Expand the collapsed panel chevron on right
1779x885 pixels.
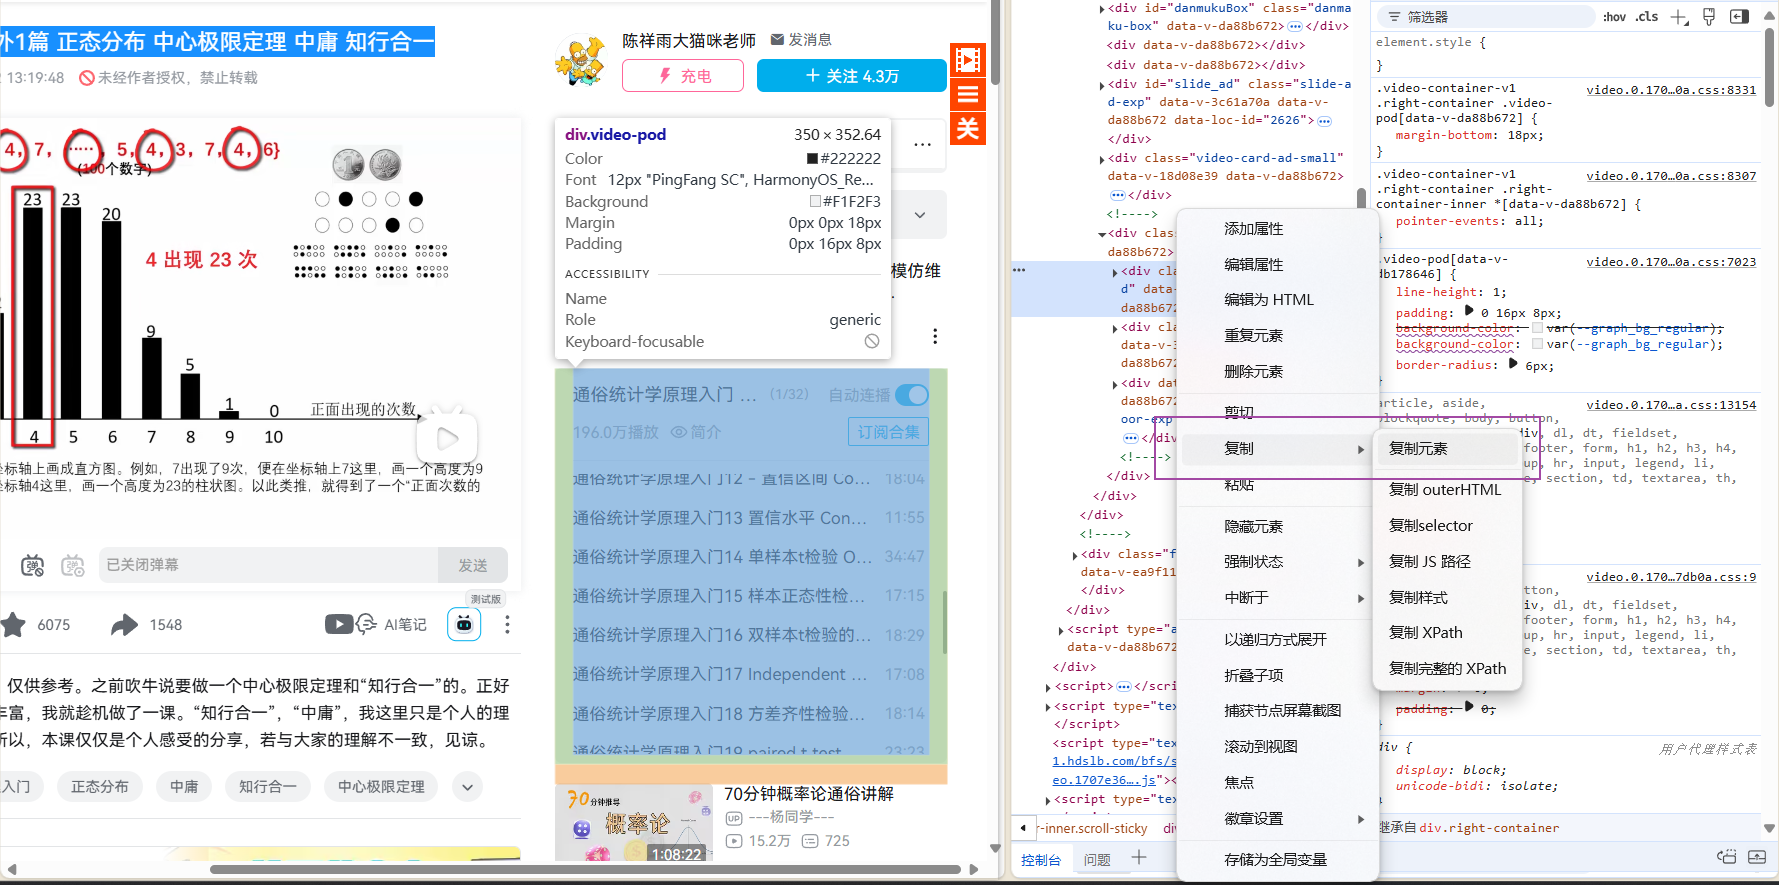click(920, 215)
